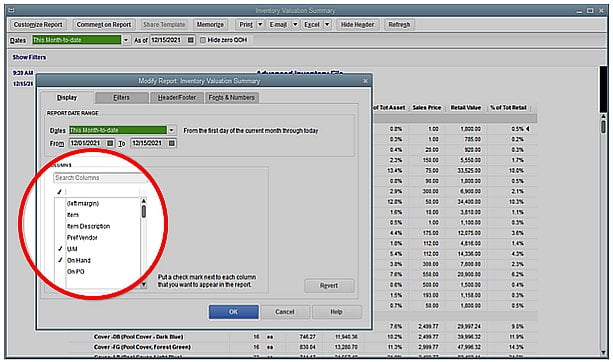Screen dimensions: 613x362
Task: Click the retail value 34,400.00 cell
Action: point(469,202)
